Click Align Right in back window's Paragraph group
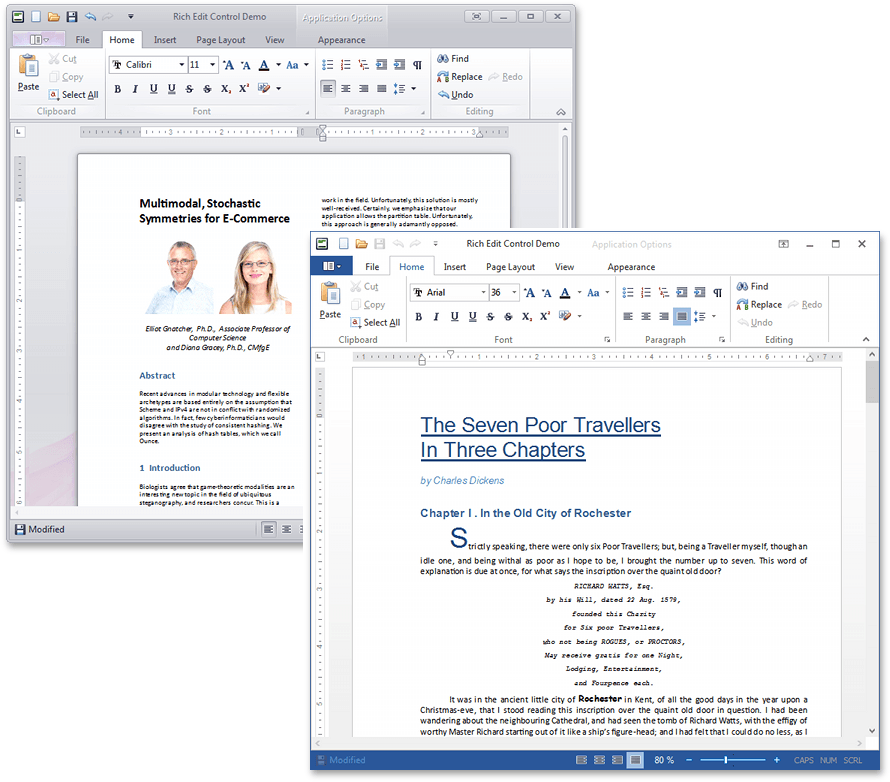890x782 pixels. pos(363,89)
